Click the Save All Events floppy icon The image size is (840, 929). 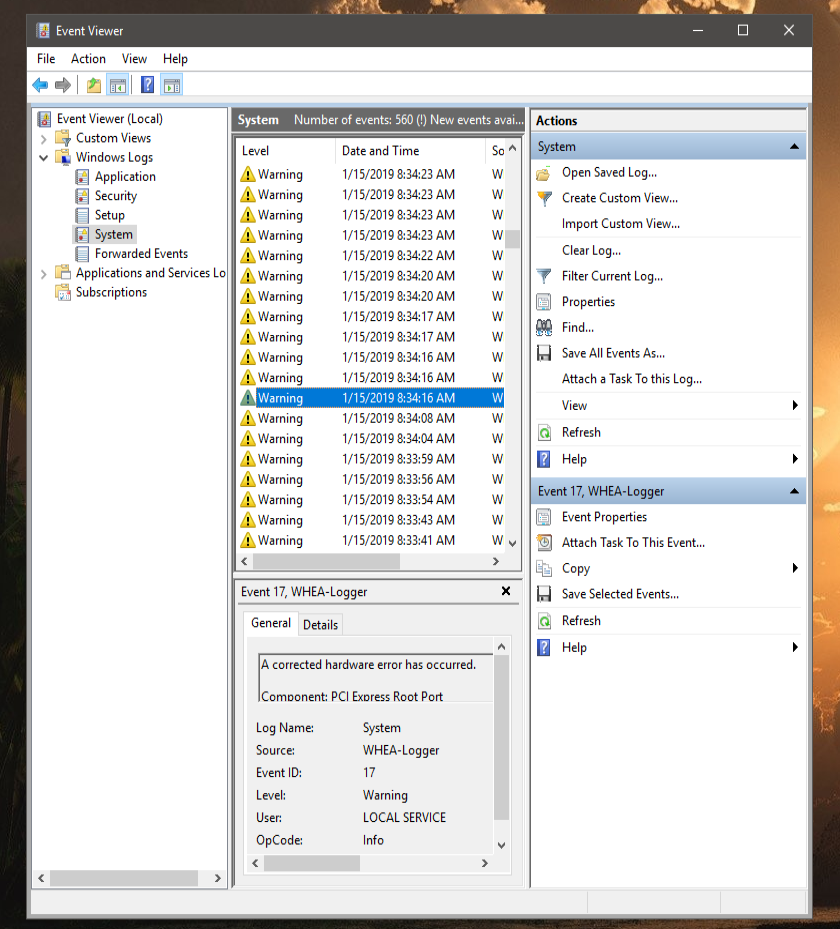click(543, 353)
